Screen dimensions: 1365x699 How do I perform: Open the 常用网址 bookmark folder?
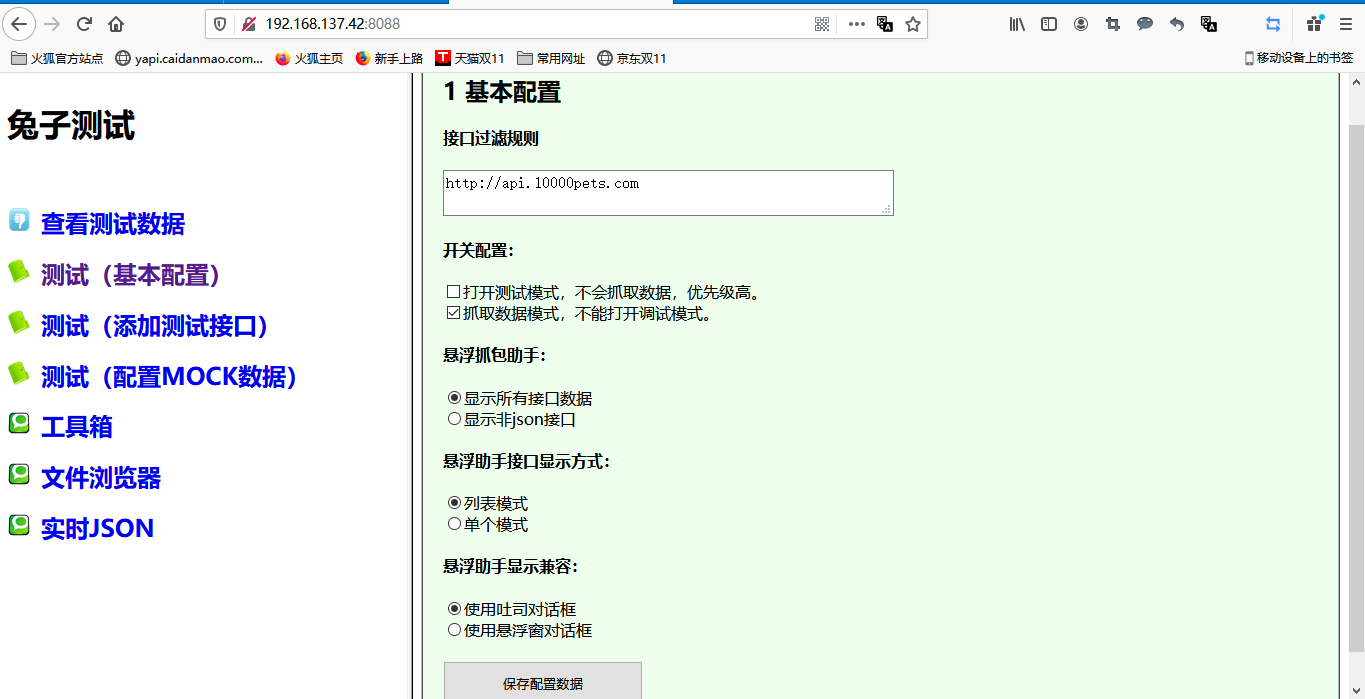point(551,58)
